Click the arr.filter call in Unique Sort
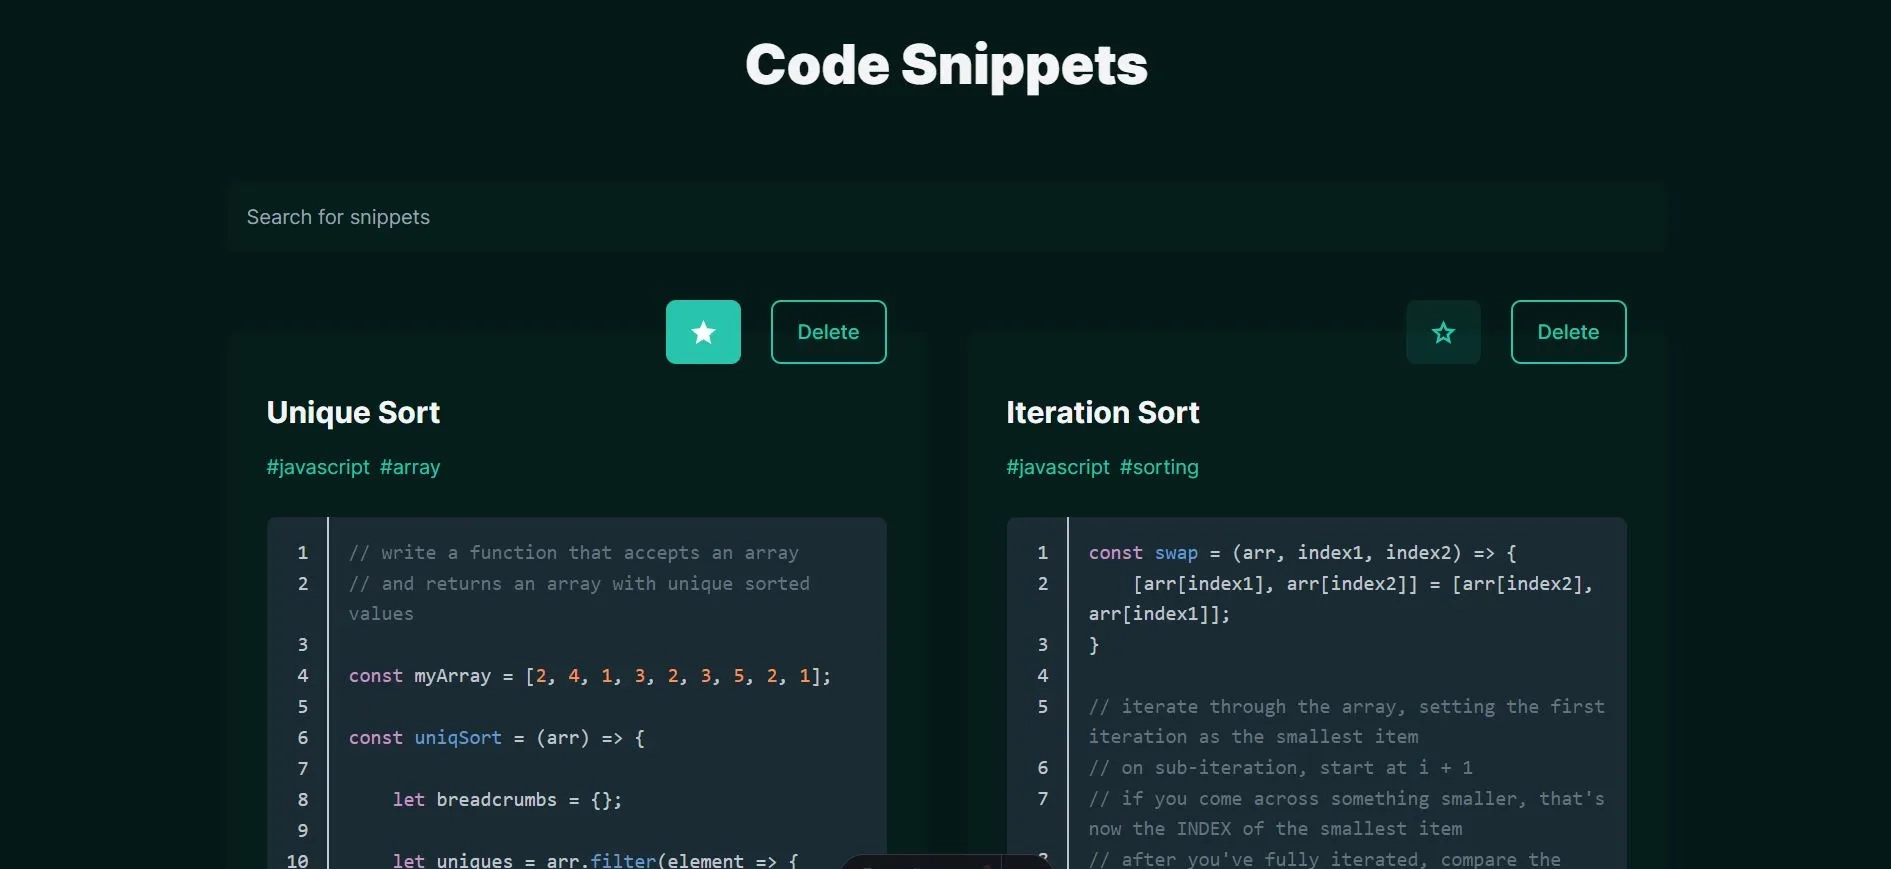The width and height of the screenshot is (1891, 869). (600, 860)
